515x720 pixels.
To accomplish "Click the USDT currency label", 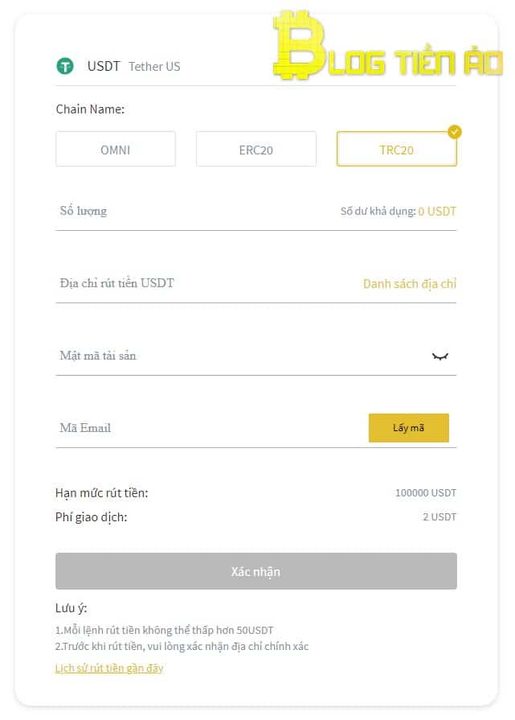I will point(103,66).
